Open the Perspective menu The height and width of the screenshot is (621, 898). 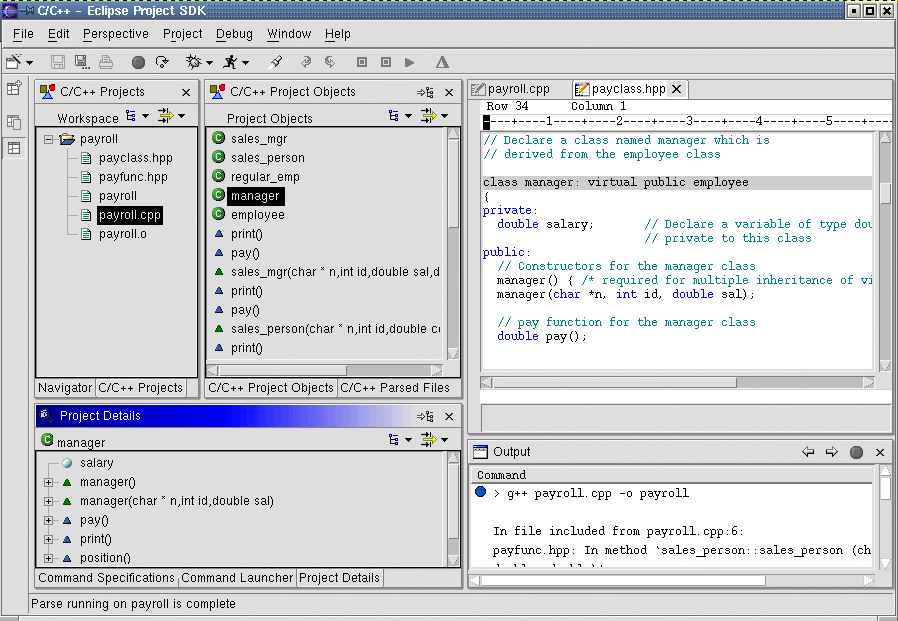116,34
